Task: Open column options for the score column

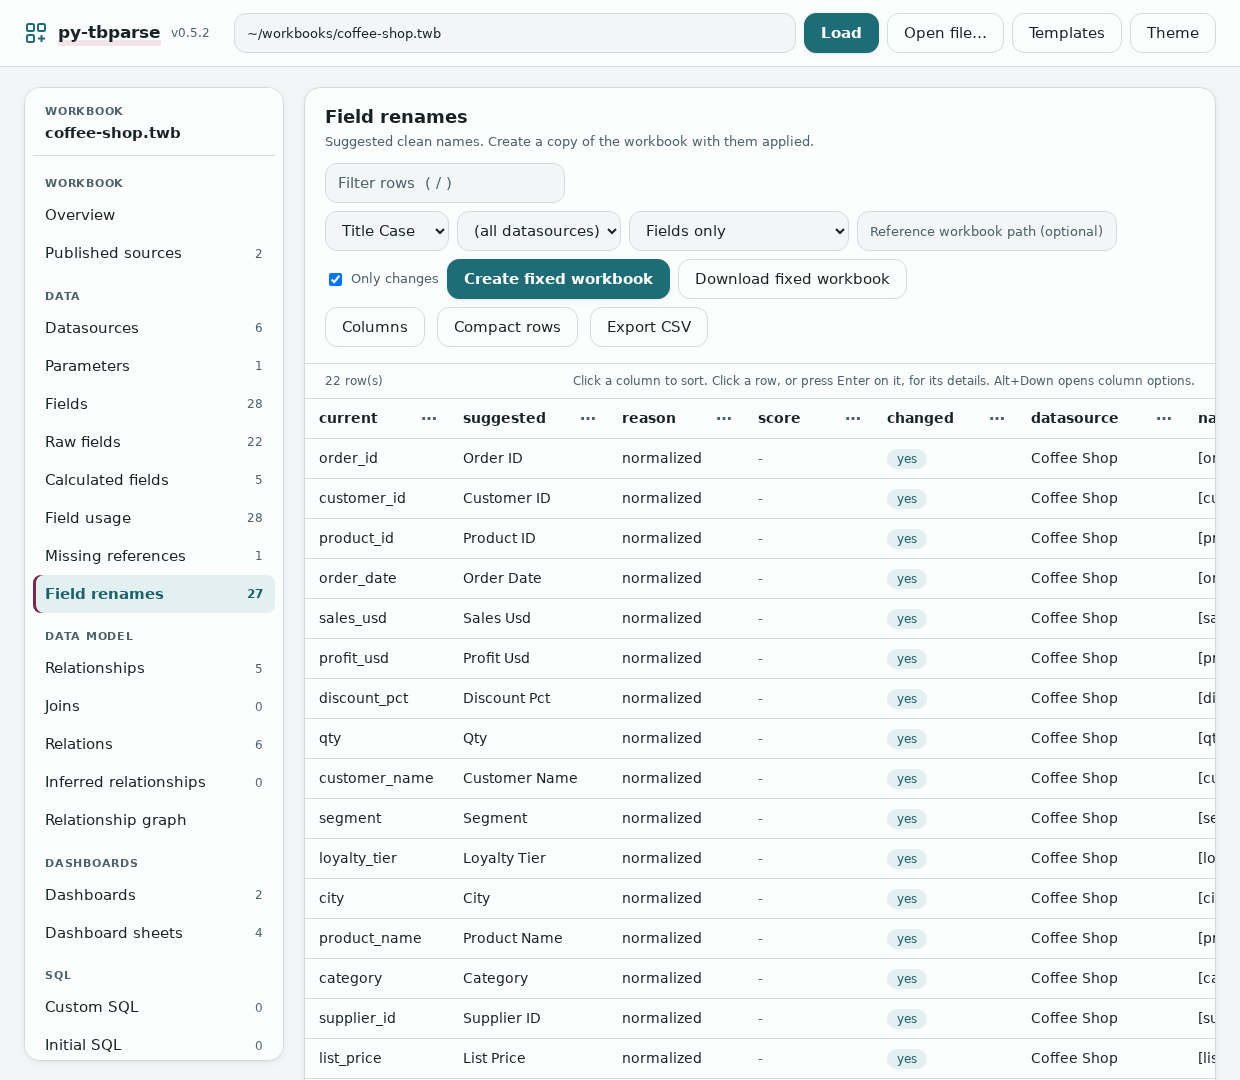Action: click(853, 418)
